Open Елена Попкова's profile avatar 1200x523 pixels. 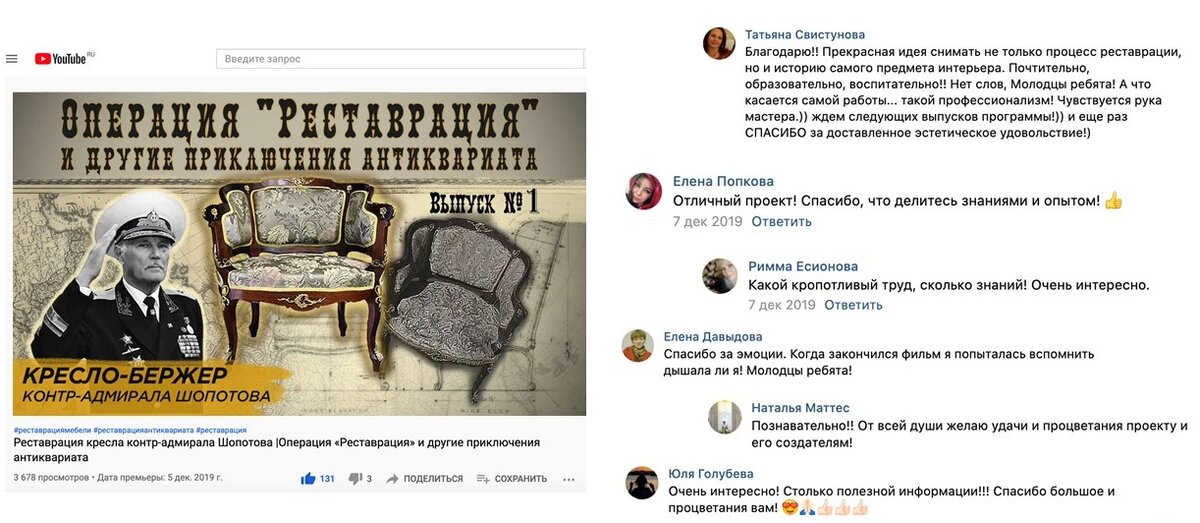tap(643, 191)
